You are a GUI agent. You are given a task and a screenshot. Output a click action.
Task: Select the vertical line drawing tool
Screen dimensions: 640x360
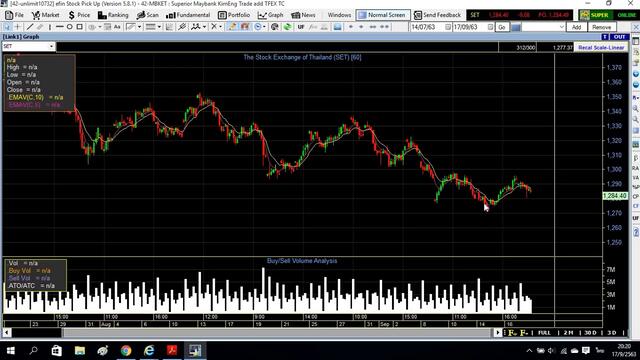coord(50,27)
